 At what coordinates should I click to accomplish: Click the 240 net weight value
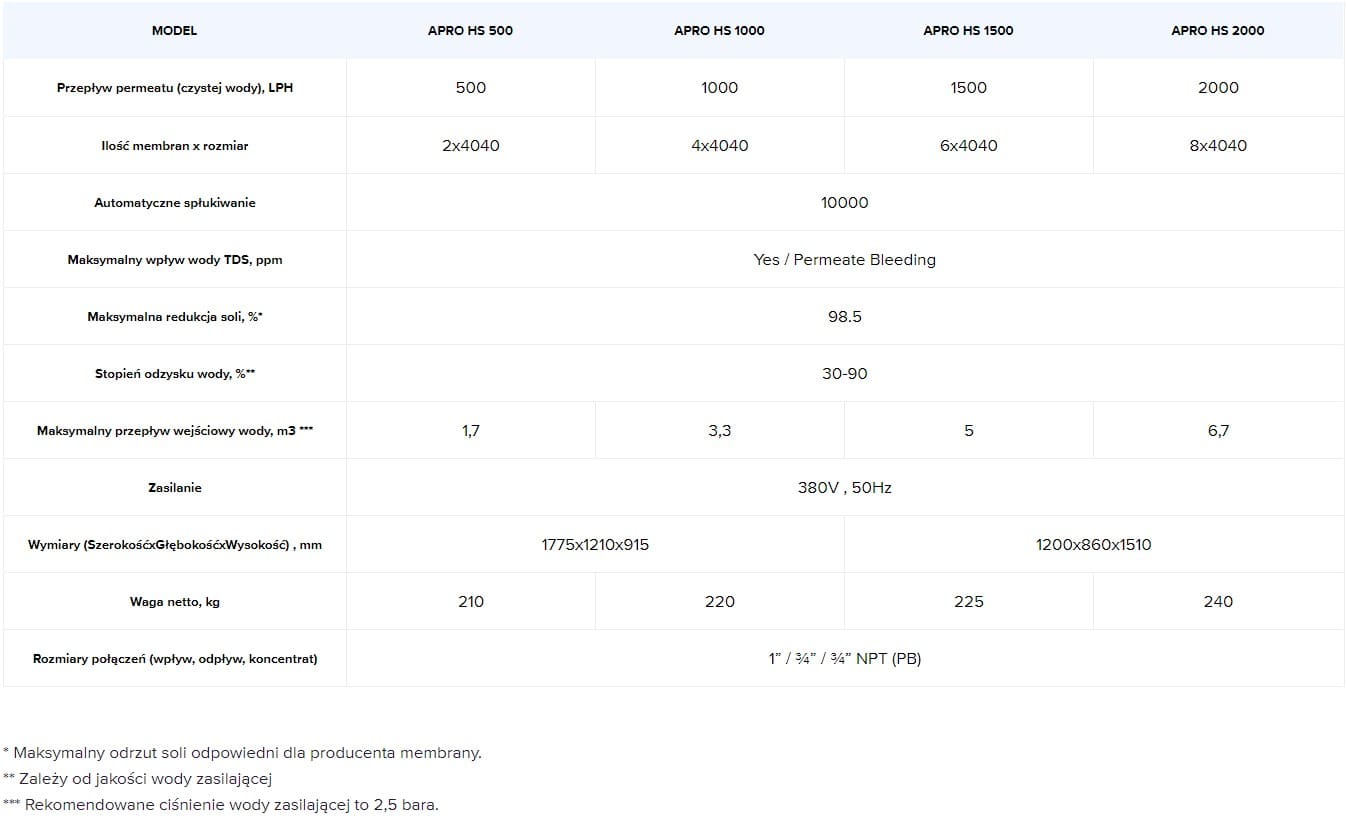pyautogui.click(x=1218, y=602)
